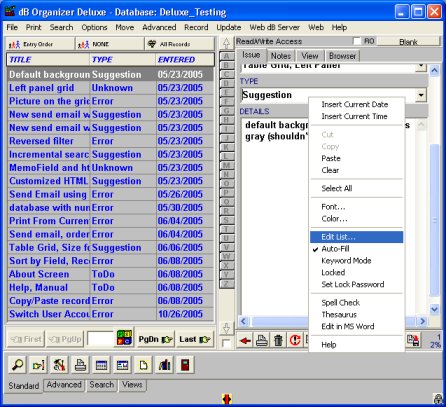Click the colored letters go-to icon
This screenshot has height=407, width=446.
124,338
